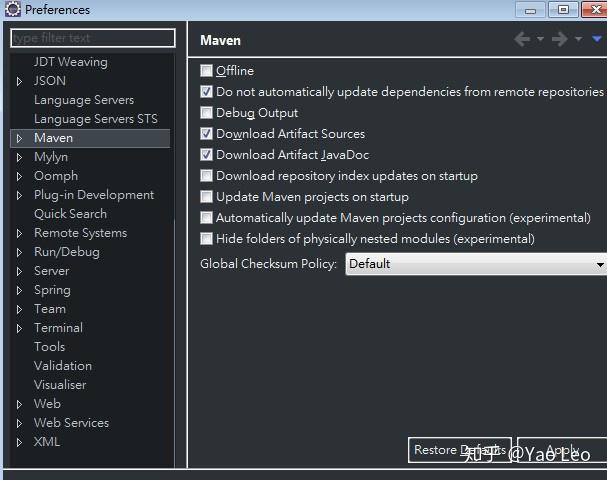The width and height of the screenshot is (607, 480).
Task: Open the back history dropdown arrow
Action: 540,39
